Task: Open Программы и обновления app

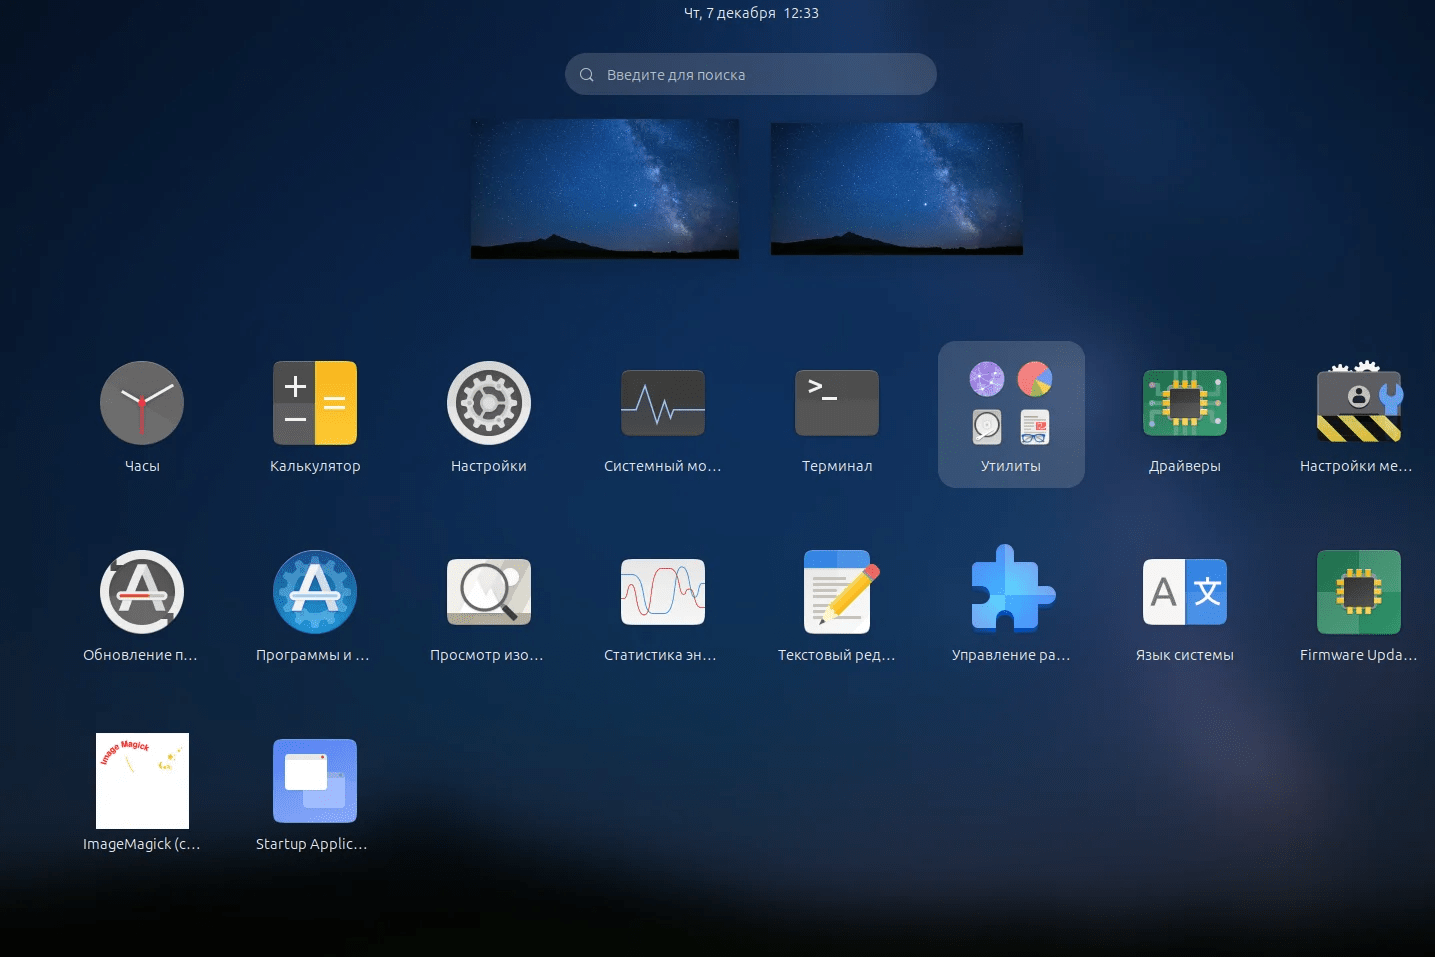Action: click(315, 592)
